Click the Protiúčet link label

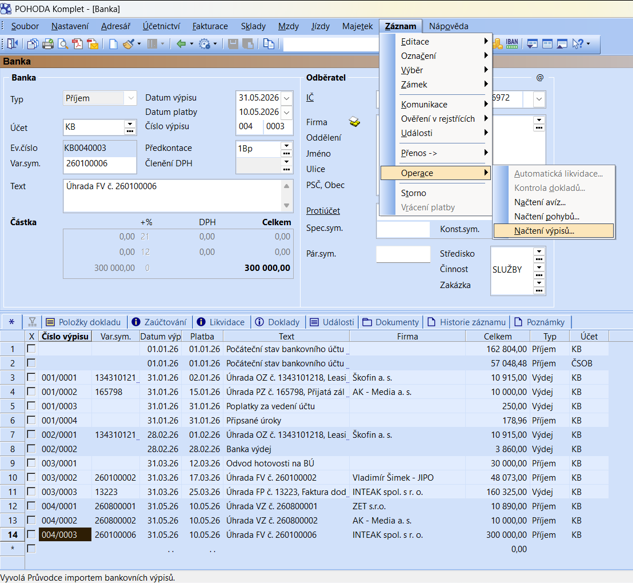tap(322, 211)
